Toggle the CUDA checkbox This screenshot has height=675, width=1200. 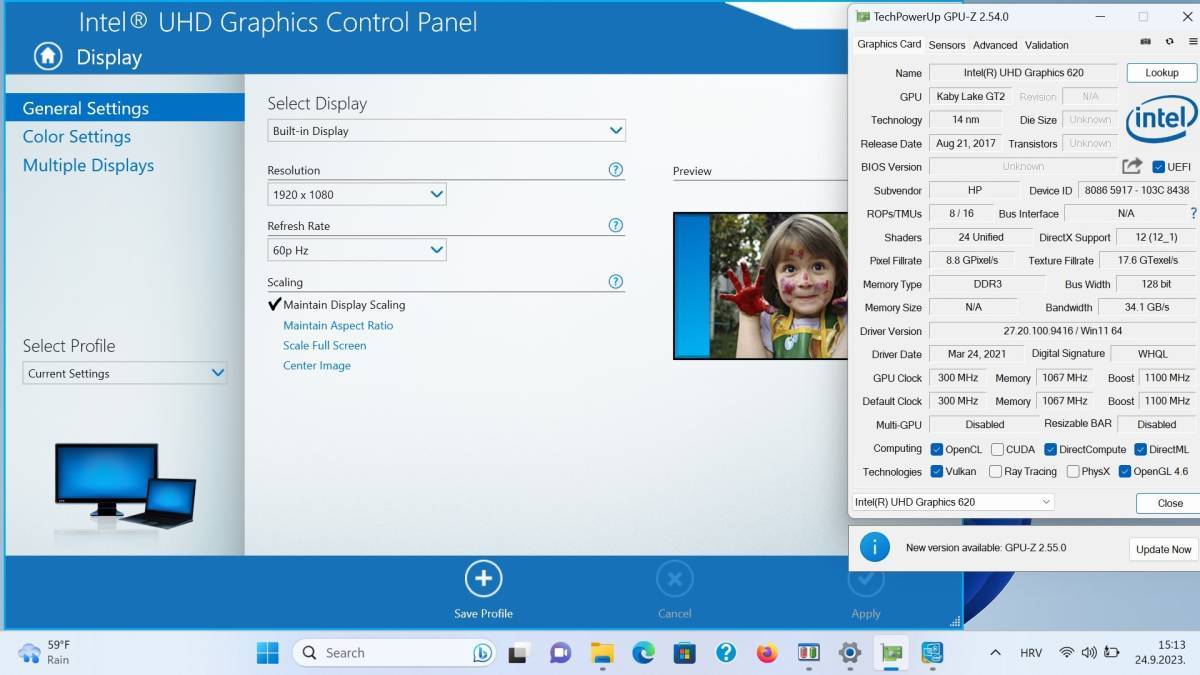tap(996, 449)
